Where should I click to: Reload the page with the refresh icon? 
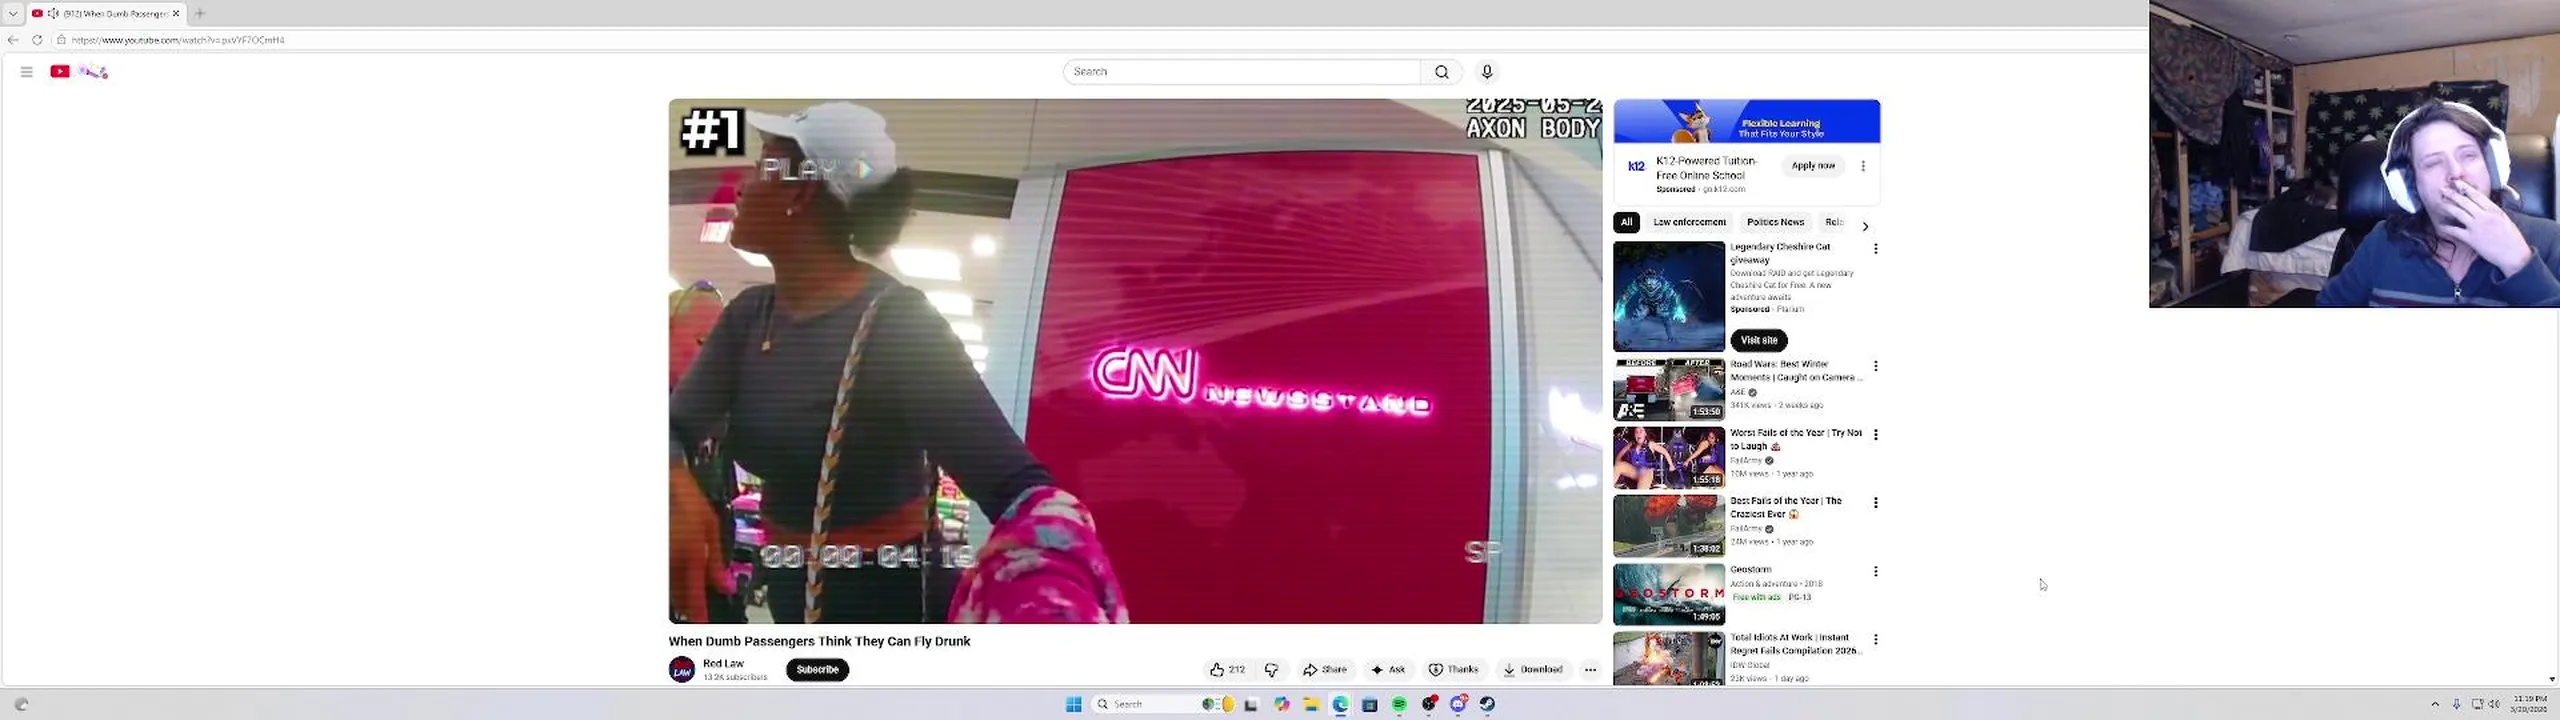(x=37, y=40)
